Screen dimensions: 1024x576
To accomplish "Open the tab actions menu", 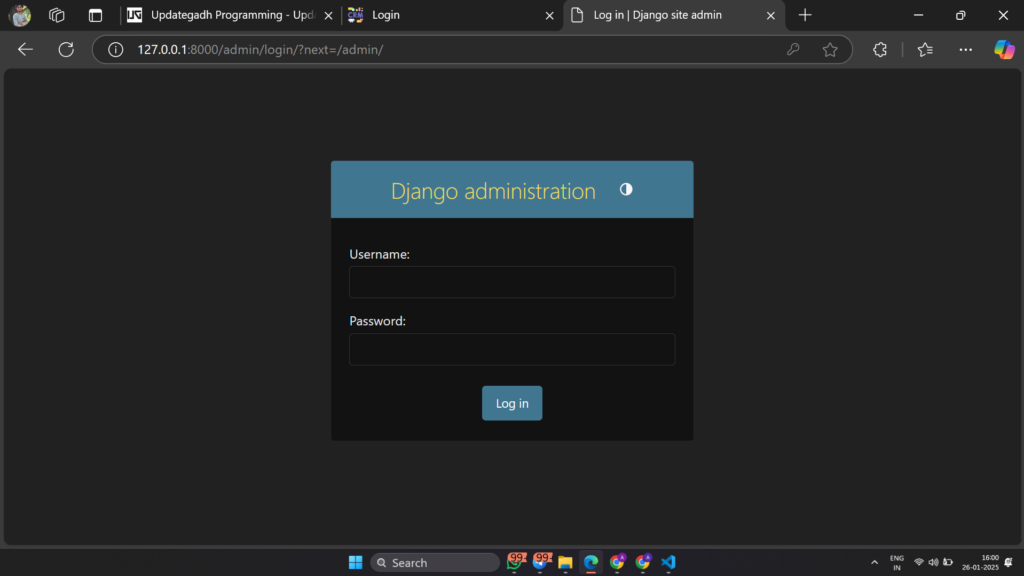I will coord(95,15).
